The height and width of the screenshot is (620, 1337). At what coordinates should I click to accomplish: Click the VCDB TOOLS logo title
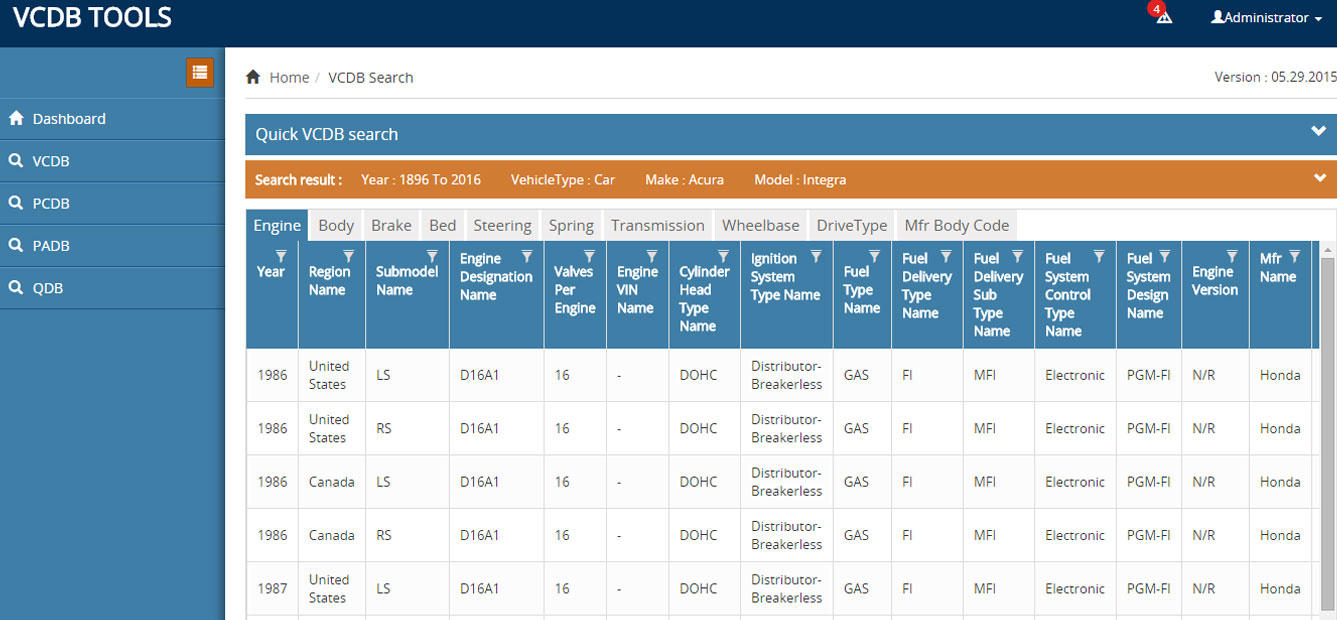(x=92, y=18)
